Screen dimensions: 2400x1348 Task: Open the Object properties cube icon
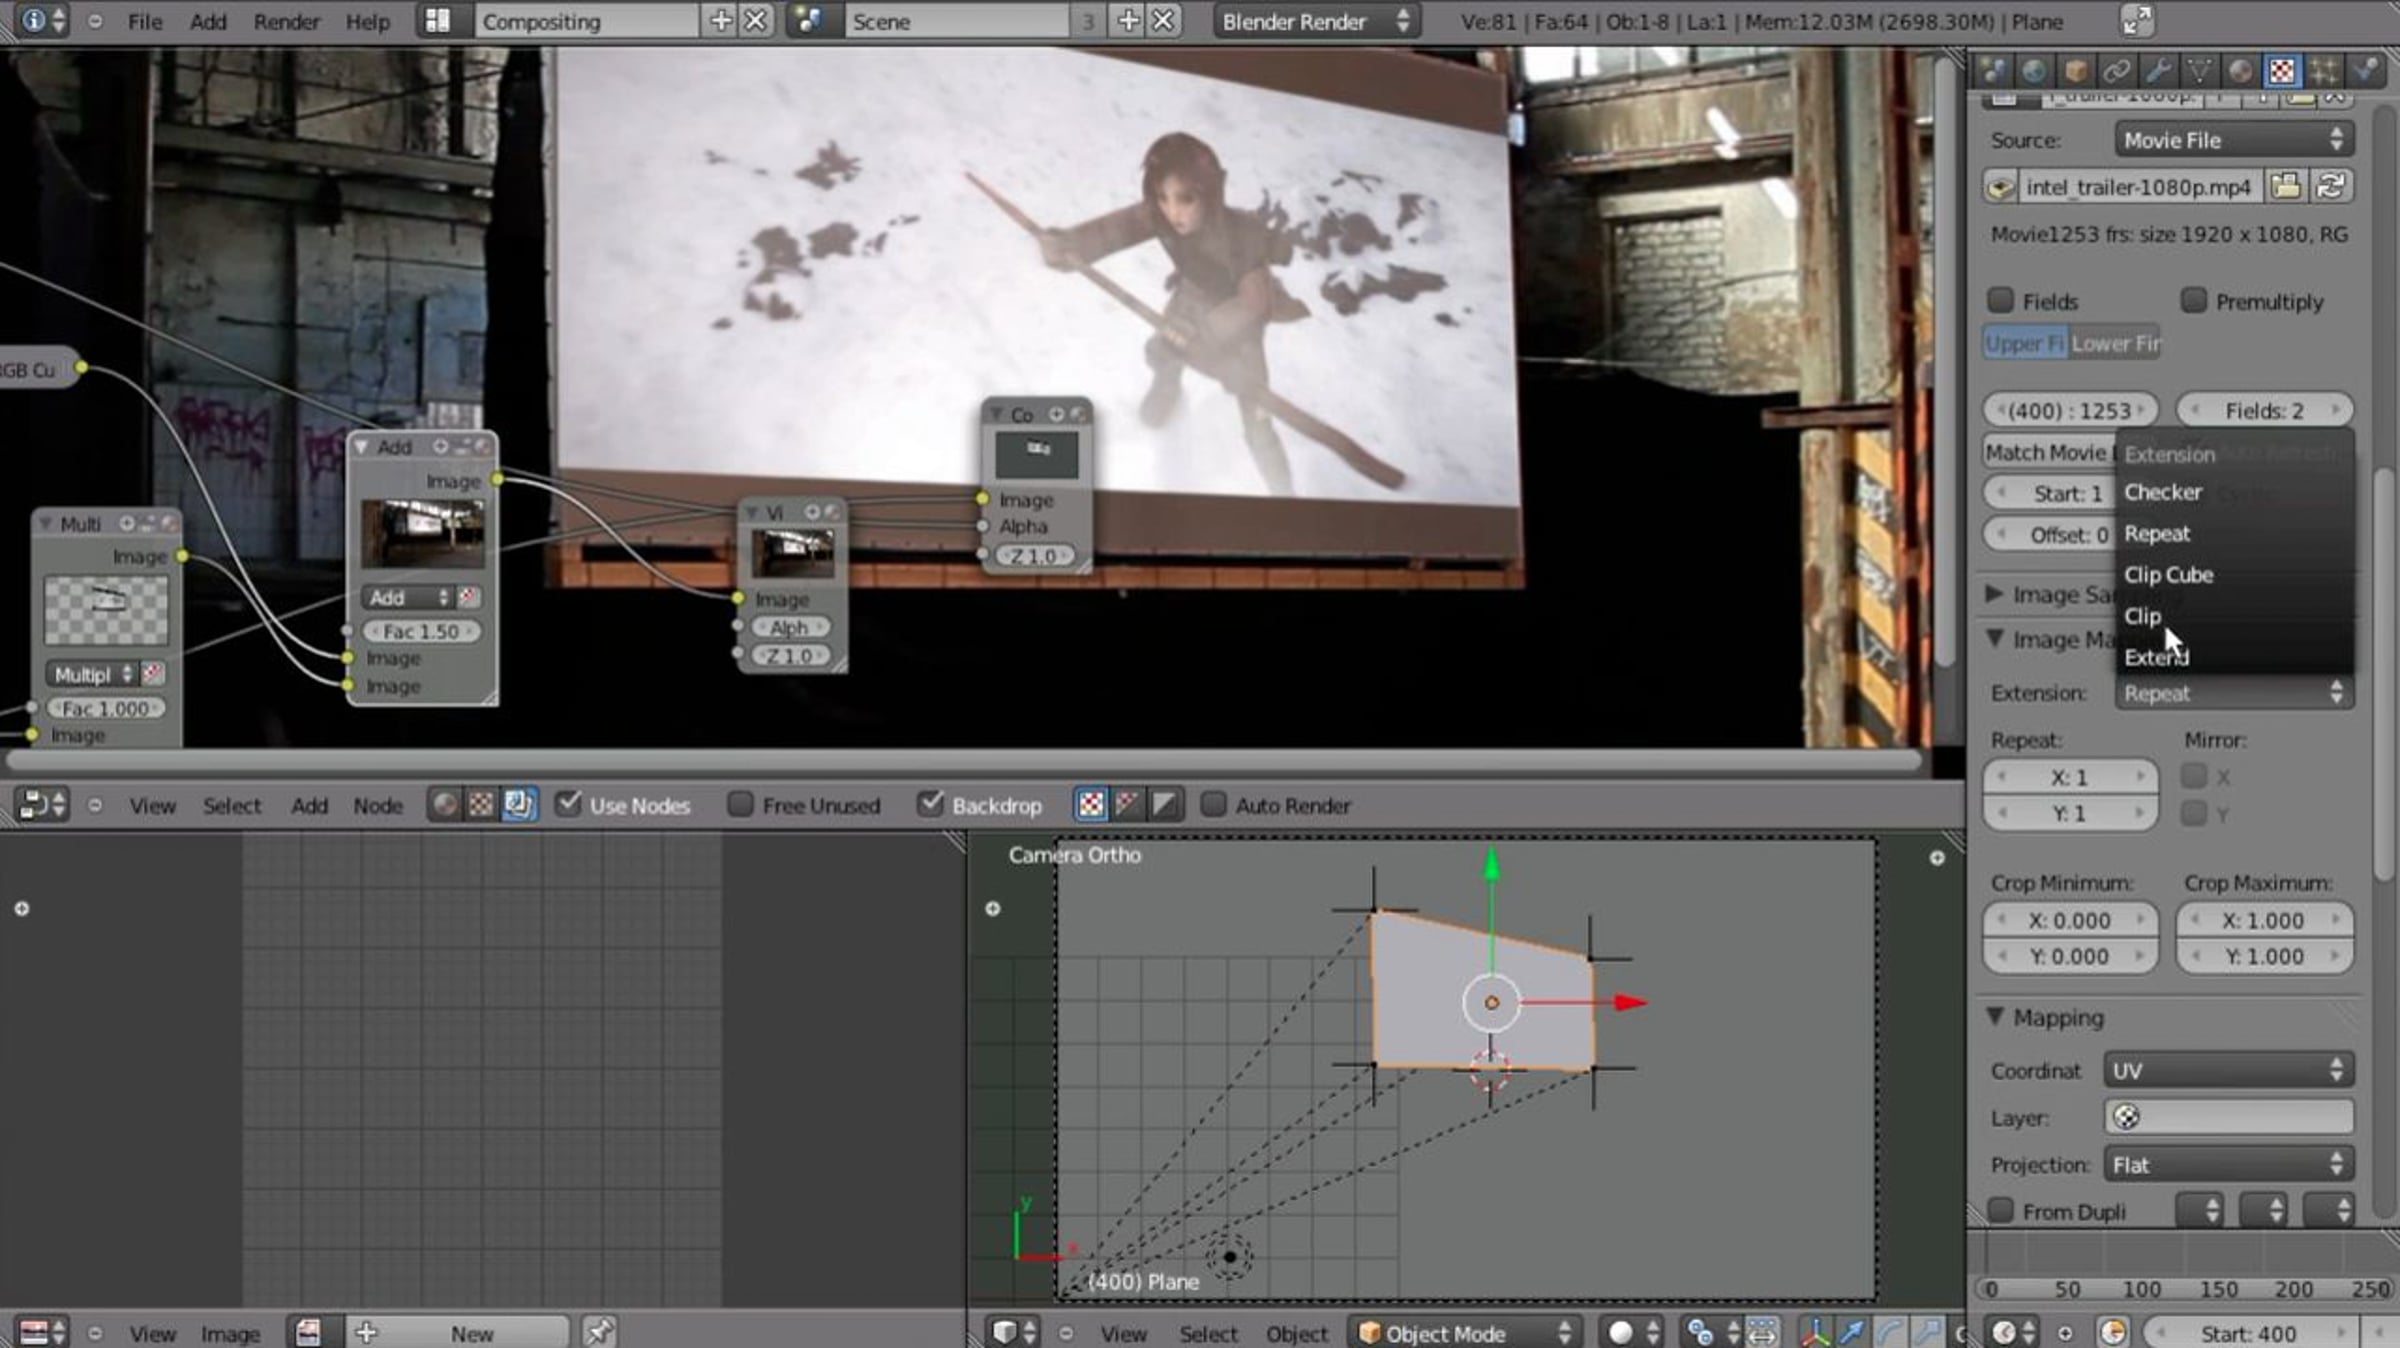[2075, 71]
